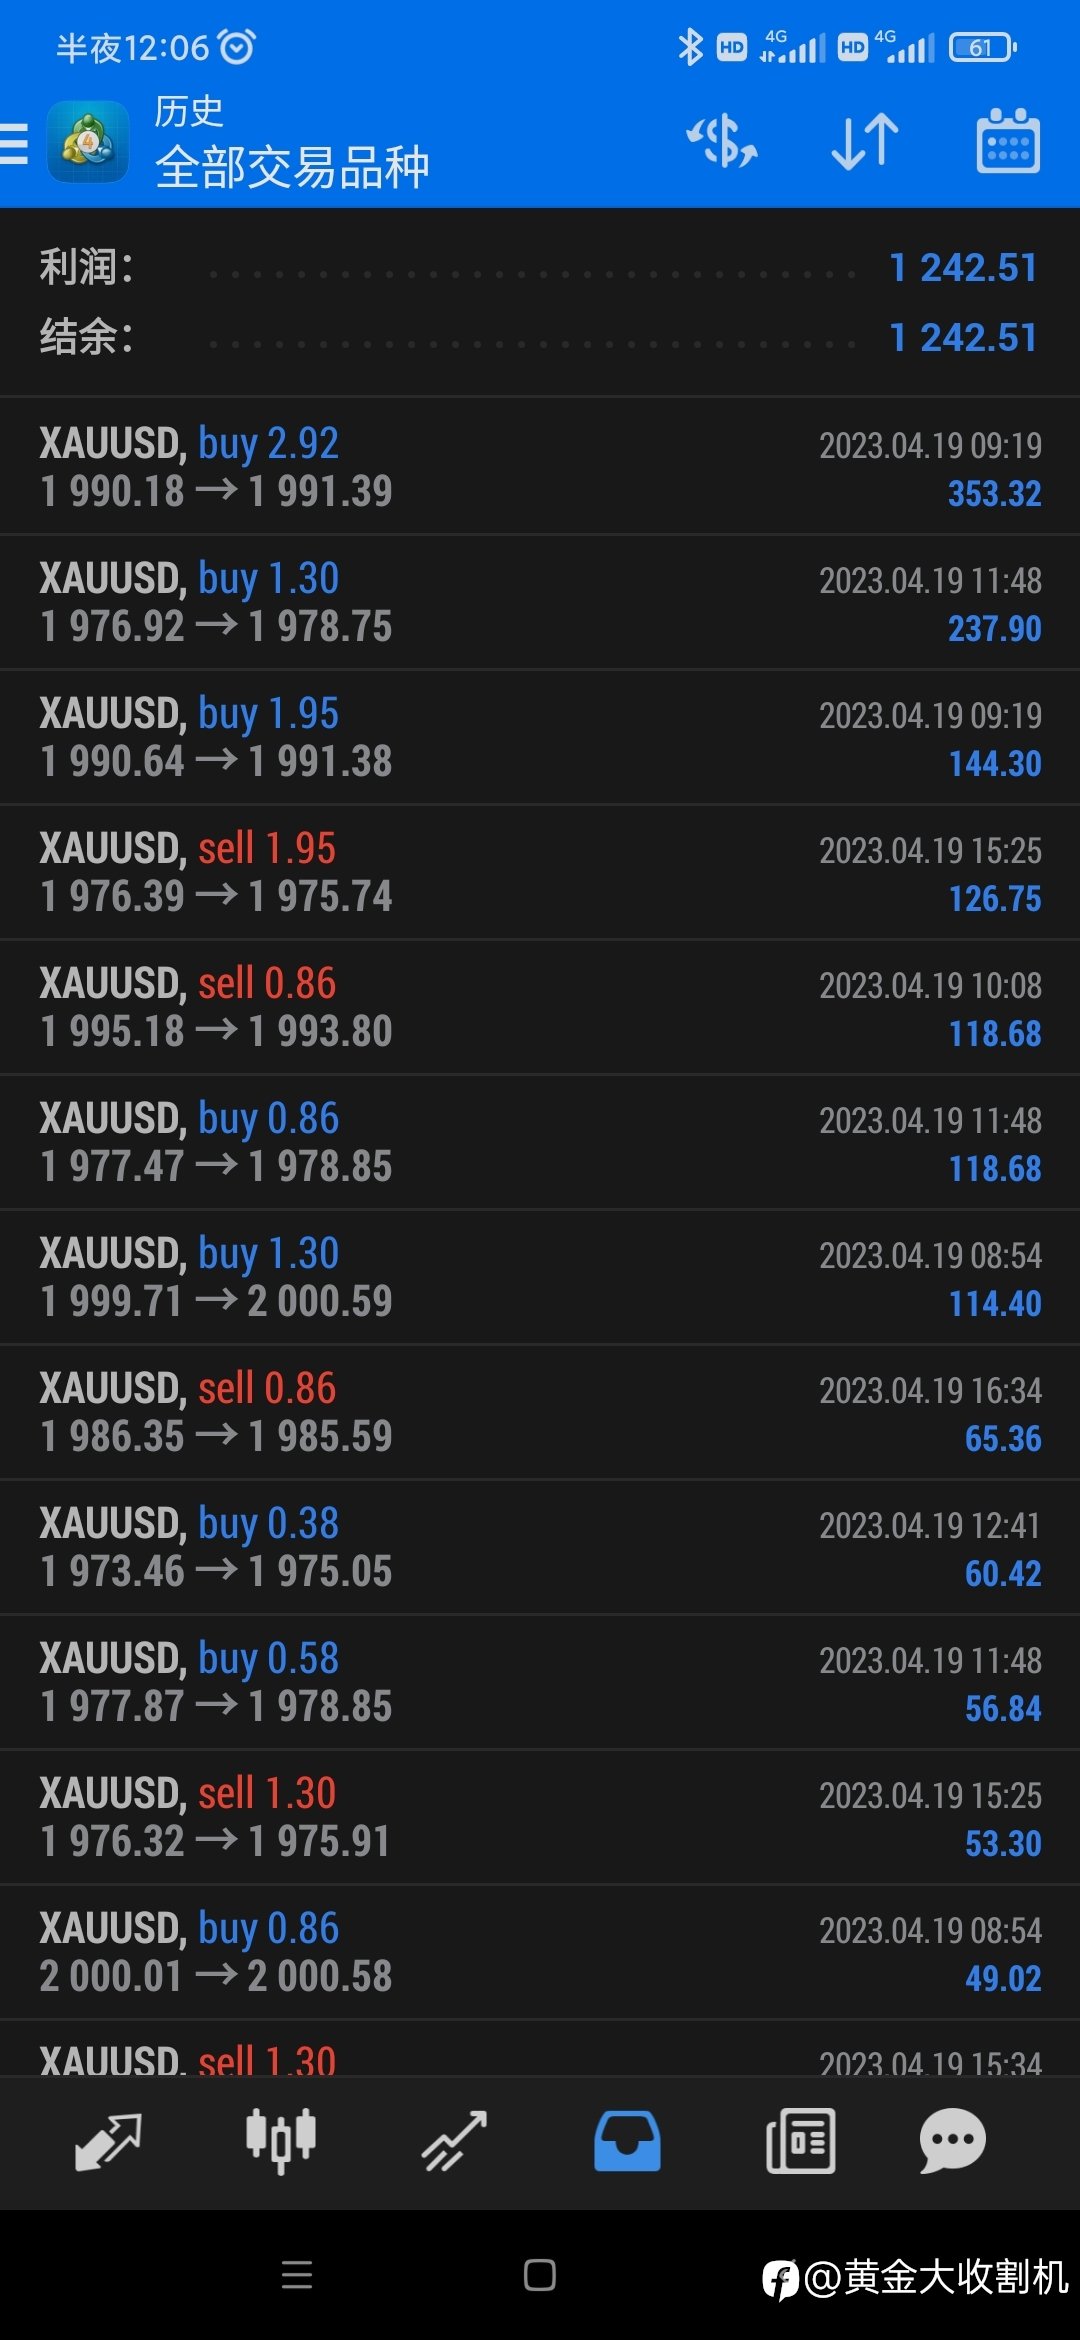Open the sort order arrows icon
Image resolution: width=1080 pixels, height=2340 pixels.
[x=865, y=141]
